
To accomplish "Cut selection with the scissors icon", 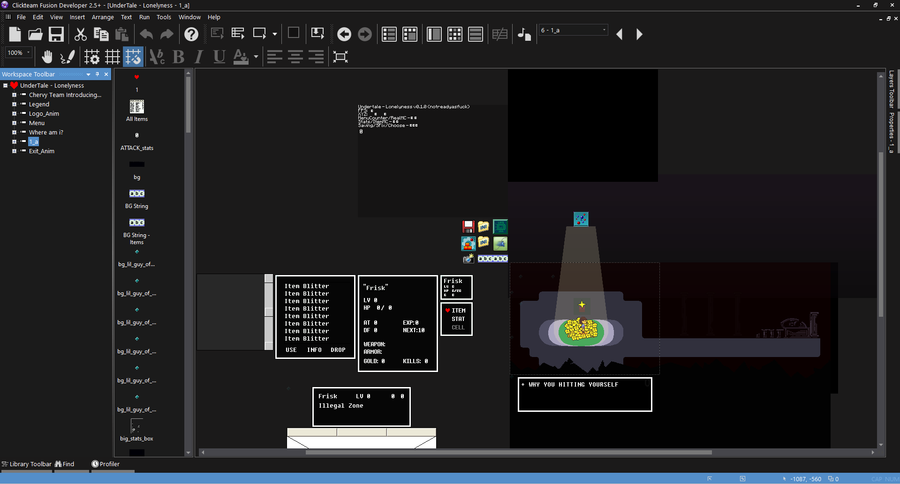I will pos(80,34).
